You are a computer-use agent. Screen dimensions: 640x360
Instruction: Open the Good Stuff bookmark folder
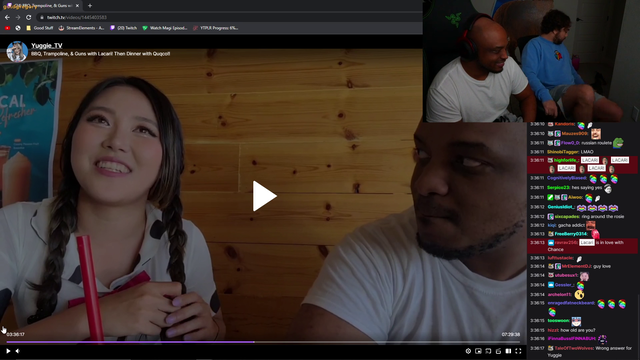click(x=40, y=28)
